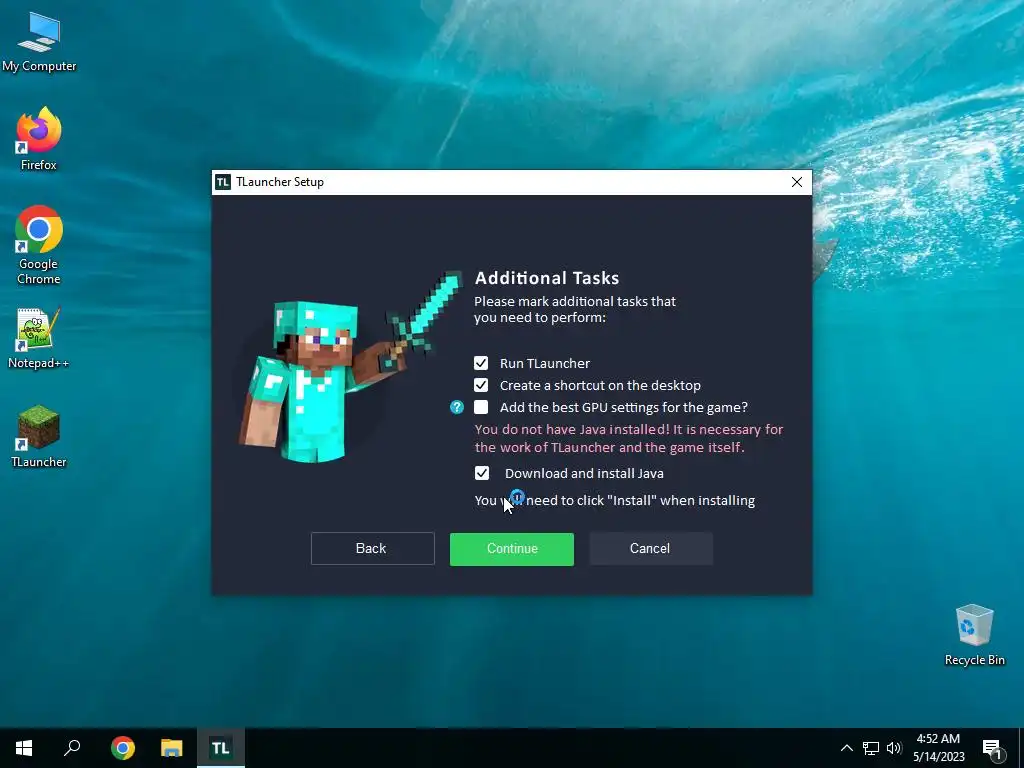
Task: Launch Firefox from the desktop
Action: click(x=39, y=138)
